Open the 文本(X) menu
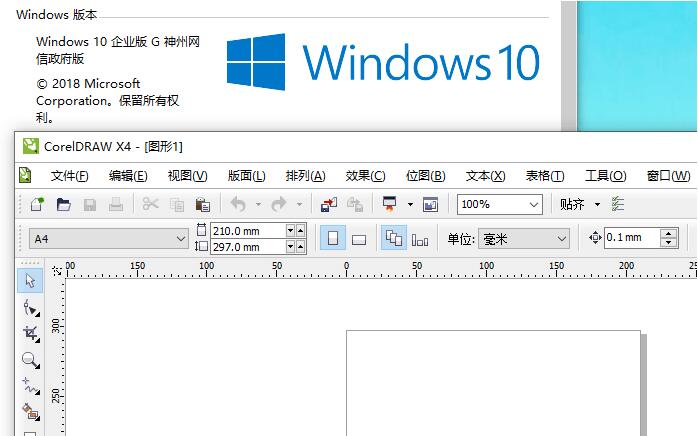The width and height of the screenshot is (698, 436). click(486, 176)
